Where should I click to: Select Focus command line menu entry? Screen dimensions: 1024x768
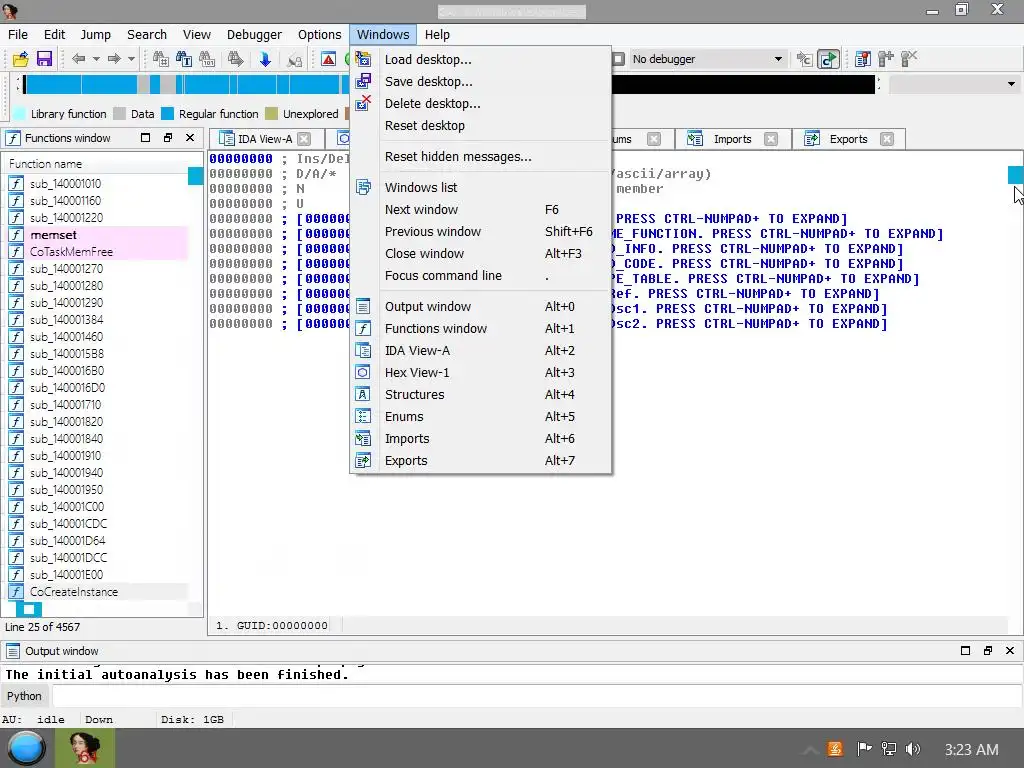pos(481,276)
